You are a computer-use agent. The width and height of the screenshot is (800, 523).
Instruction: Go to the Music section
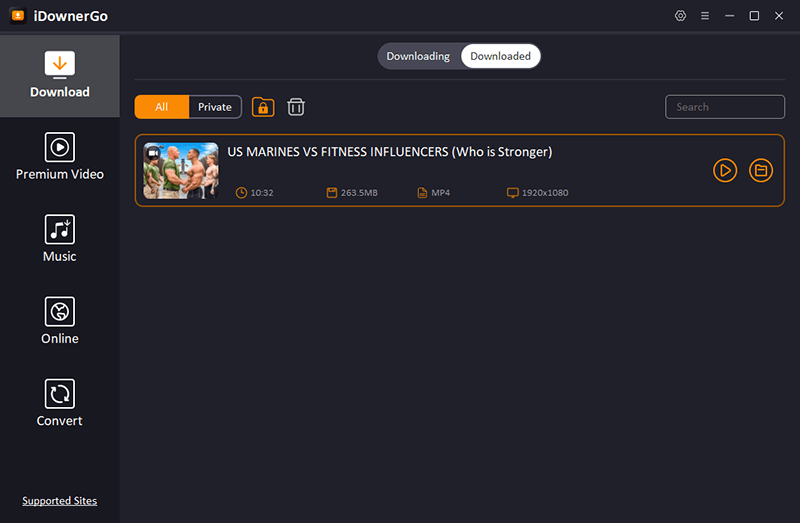(x=60, y=240)
